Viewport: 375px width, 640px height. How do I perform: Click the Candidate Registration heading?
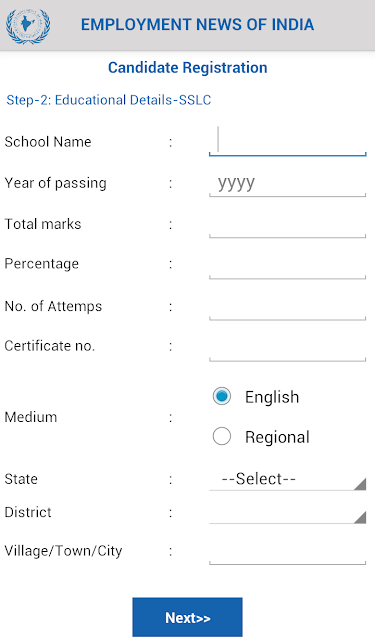click(x=188, y=67)
